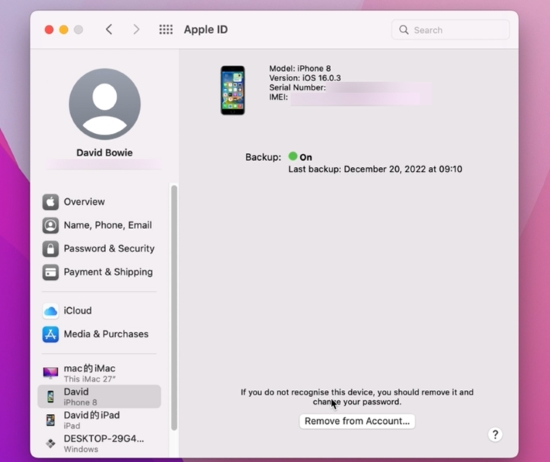Click the lock icon for Password & Security

point(51,249)
